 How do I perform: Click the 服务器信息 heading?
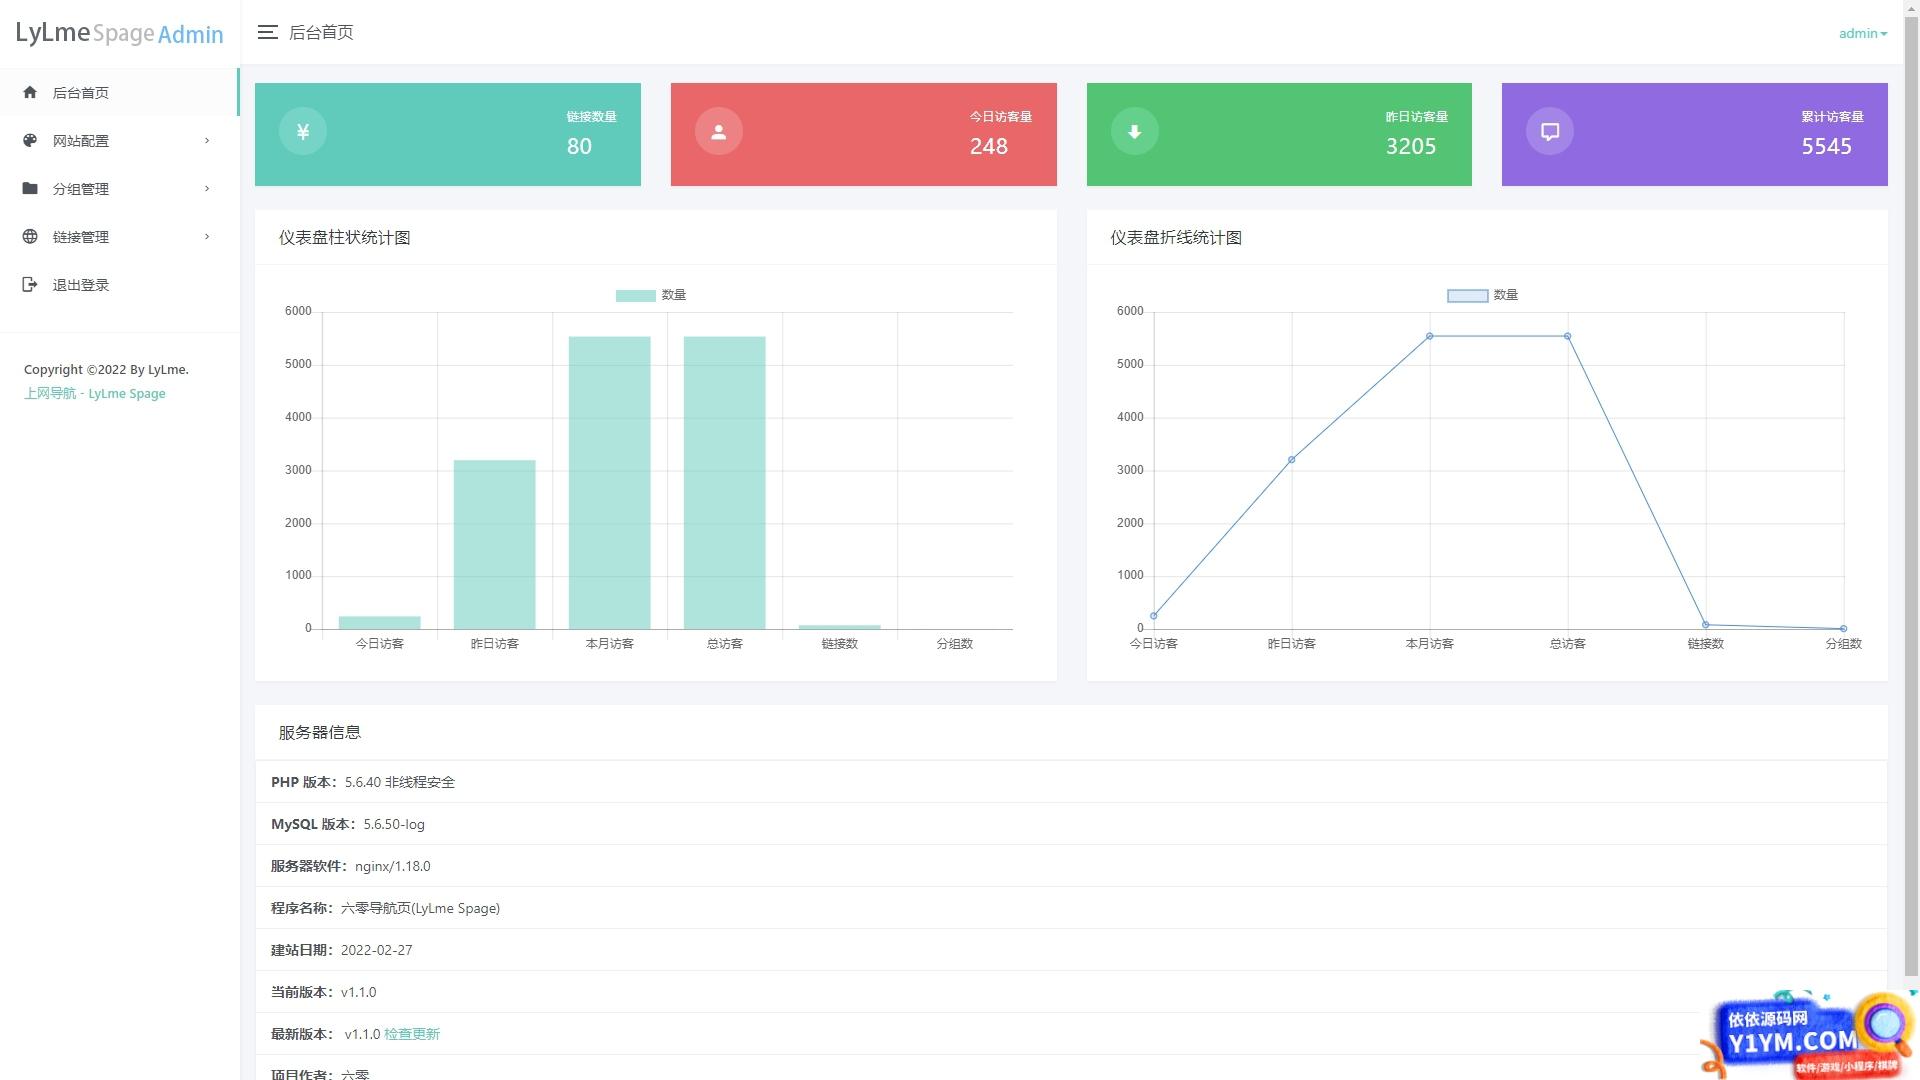coord(319,732)
